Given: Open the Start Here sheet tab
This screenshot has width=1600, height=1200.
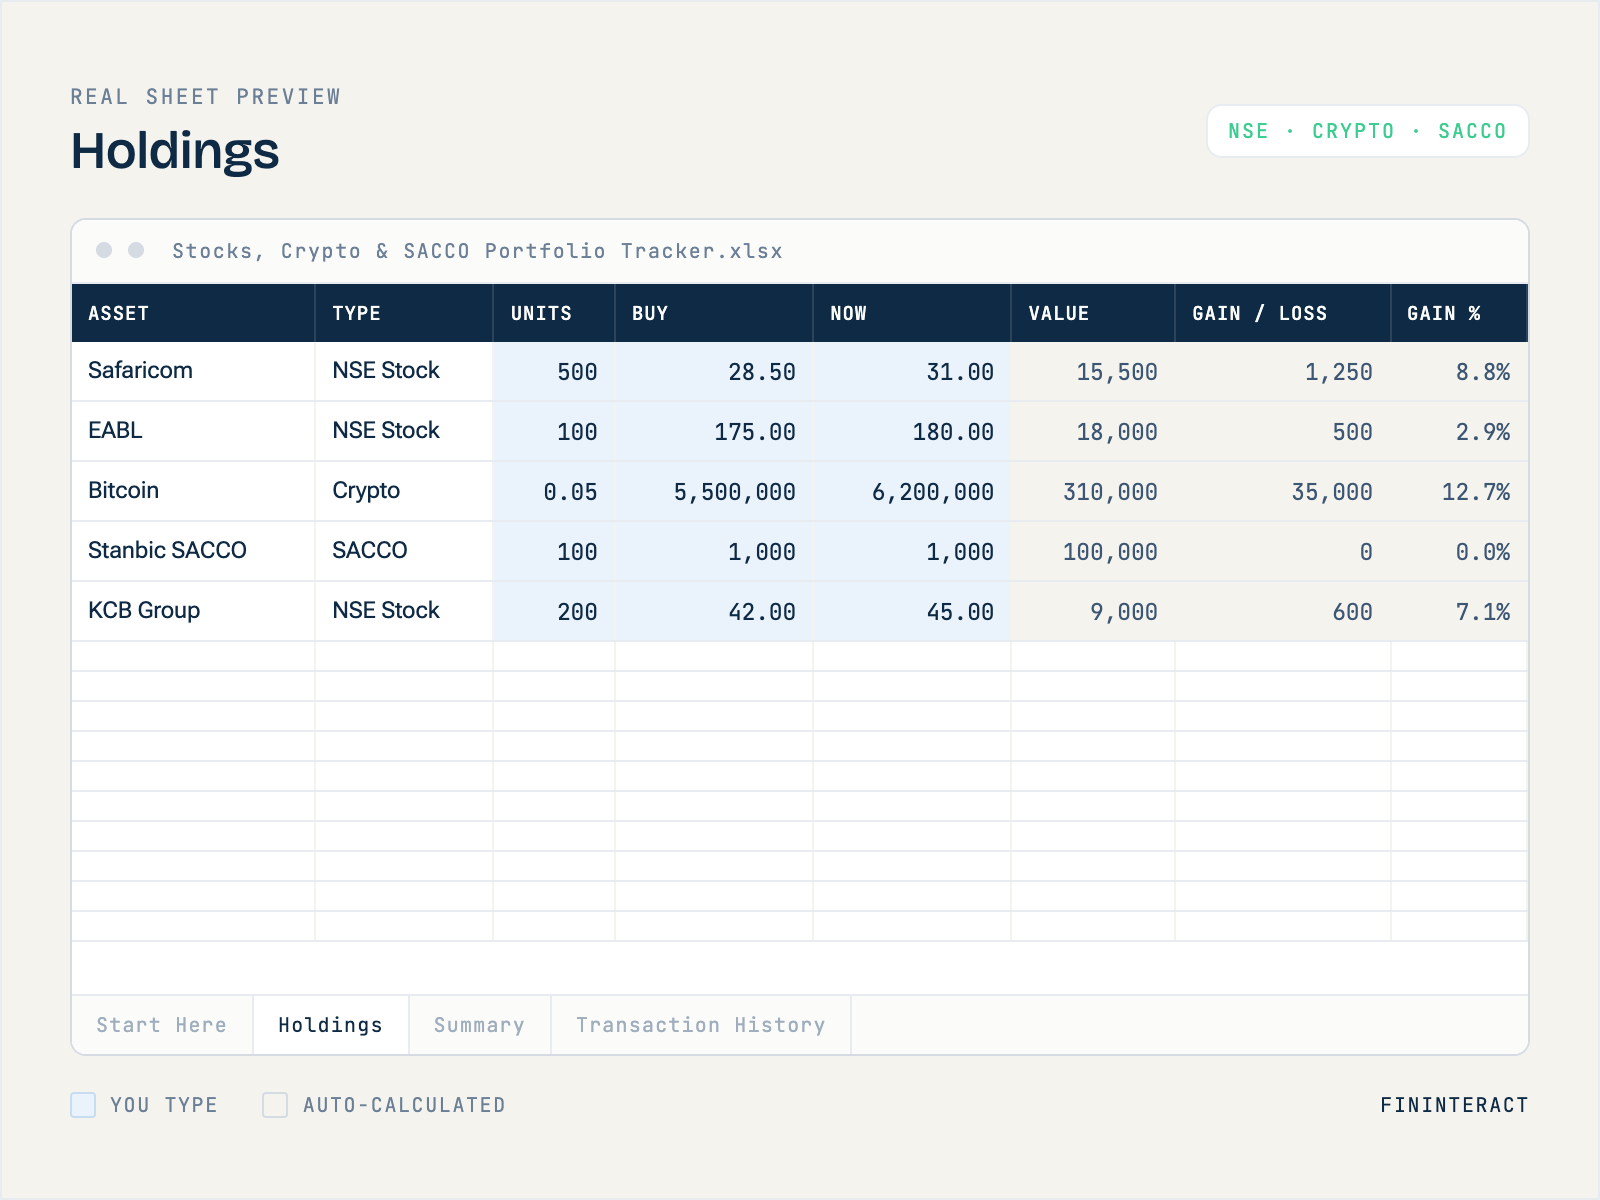Looking at the screenshot, I should [x=162, y=1025].
